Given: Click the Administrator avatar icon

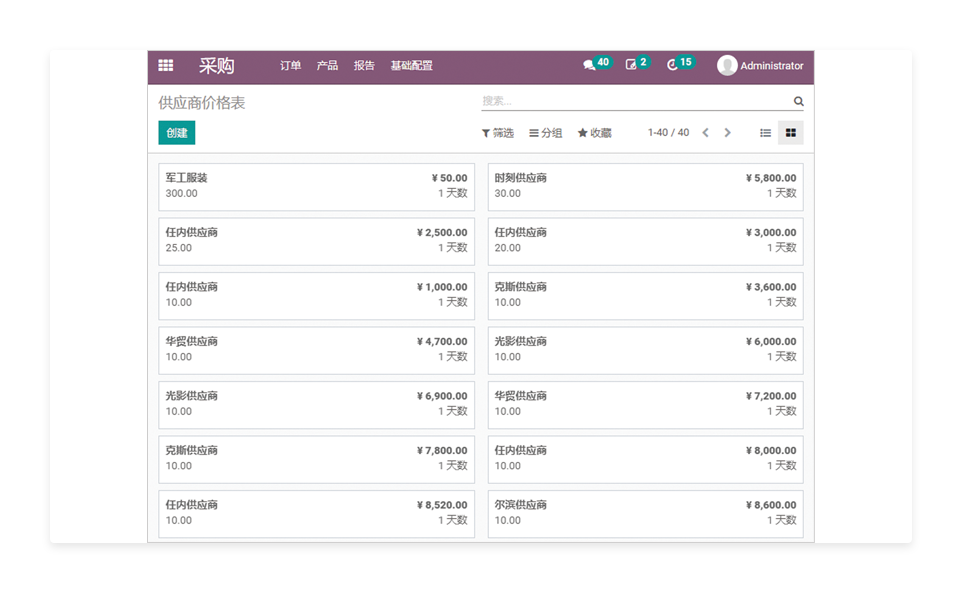Looking at the screenshot, I should point(727,66).
